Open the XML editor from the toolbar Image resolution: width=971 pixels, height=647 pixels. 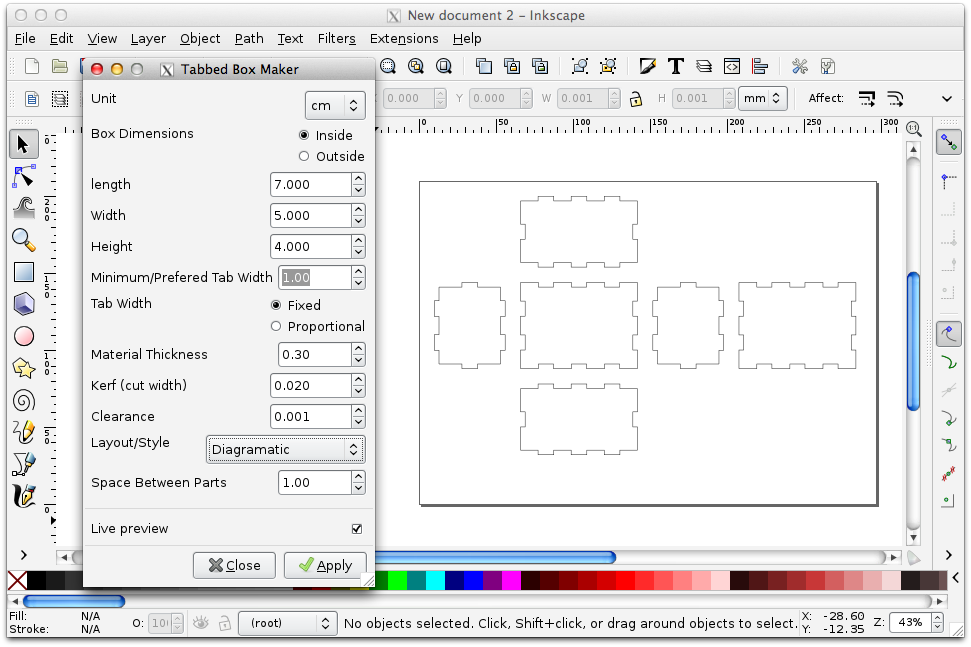pos(732,66)
